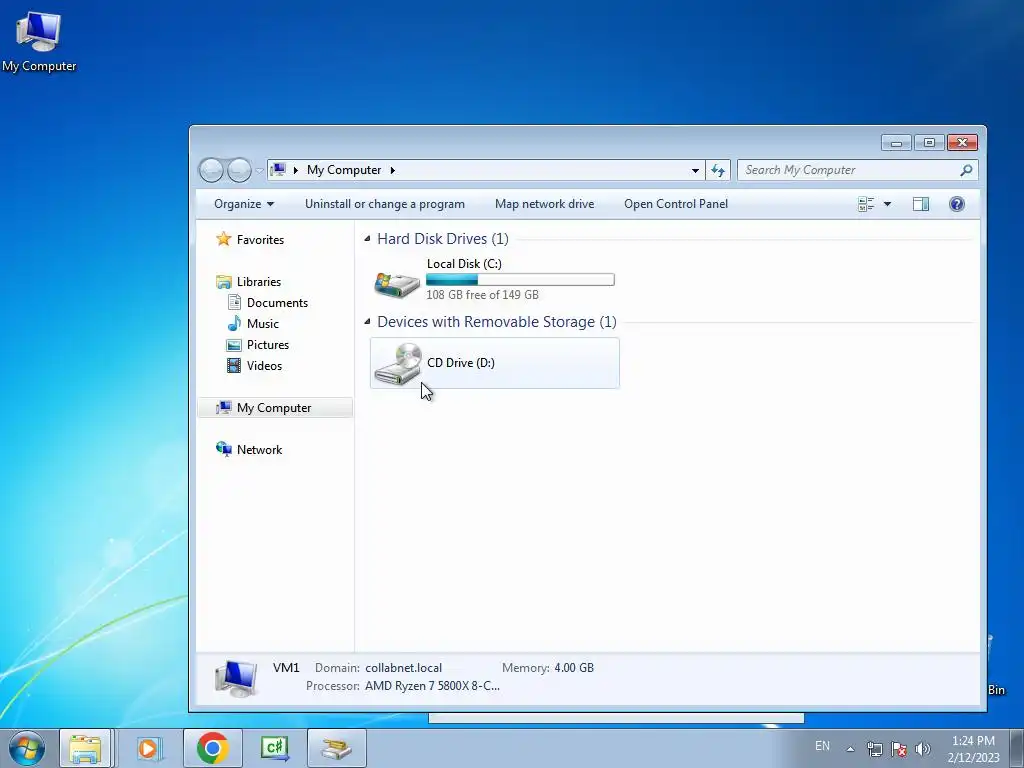This screenshot has width=1024, height=768.
Task: Open Action Center flag icon
Action: pos(899,749)
